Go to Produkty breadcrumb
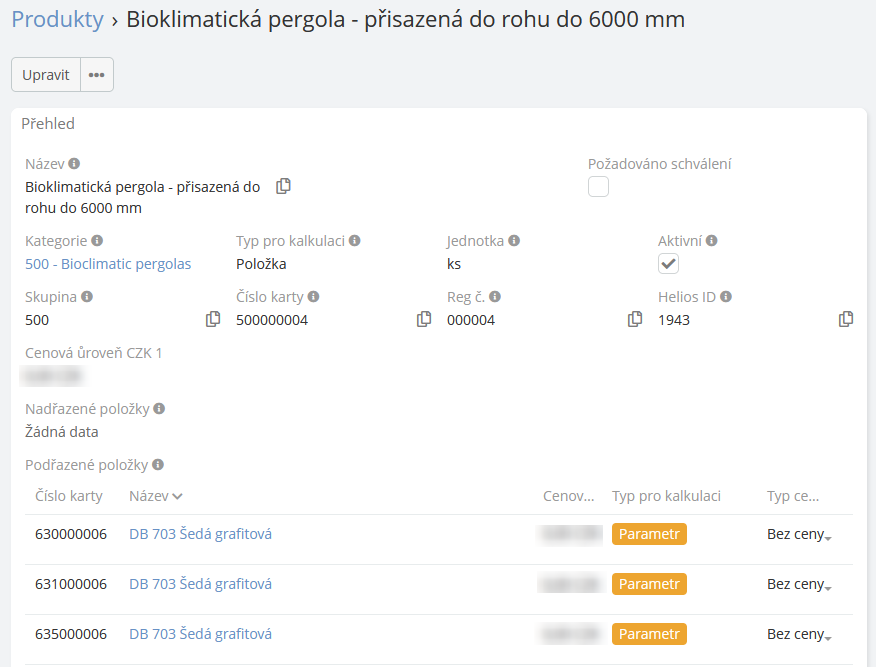 [57, 19]
